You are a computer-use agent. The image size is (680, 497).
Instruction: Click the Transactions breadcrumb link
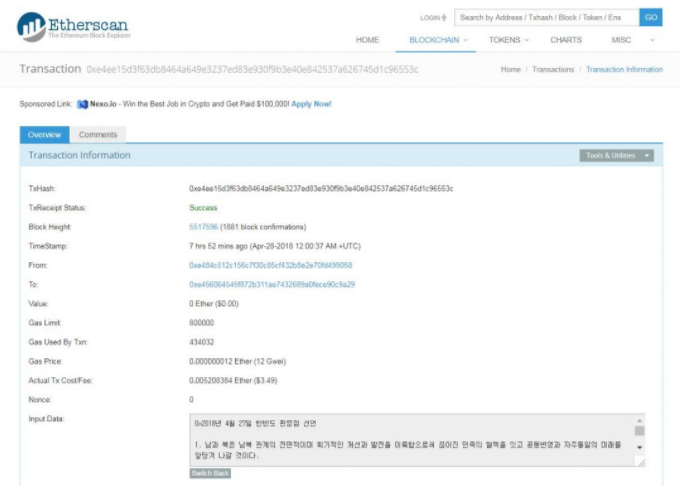click(553, 70)
